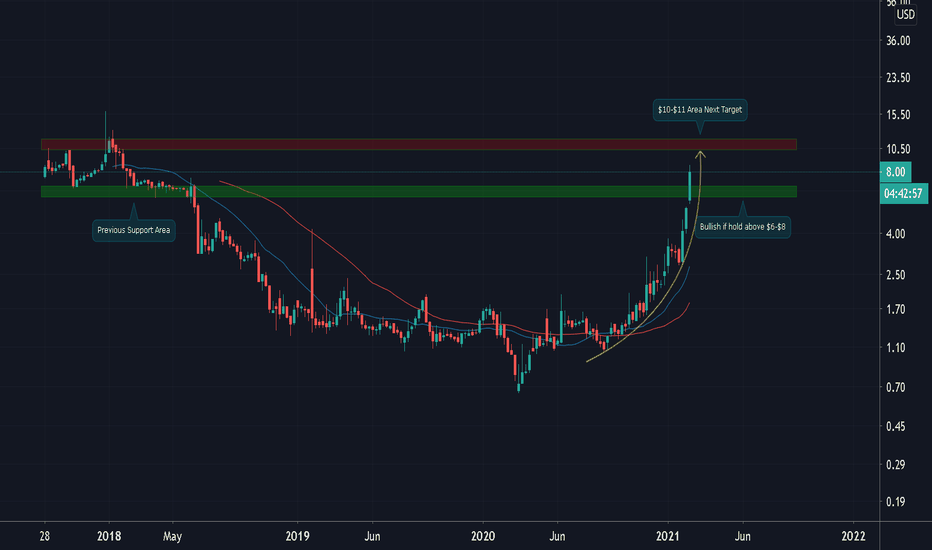Click the 0.29 price axis label
This screenshot has height=550, width=932.
[895, 464]
